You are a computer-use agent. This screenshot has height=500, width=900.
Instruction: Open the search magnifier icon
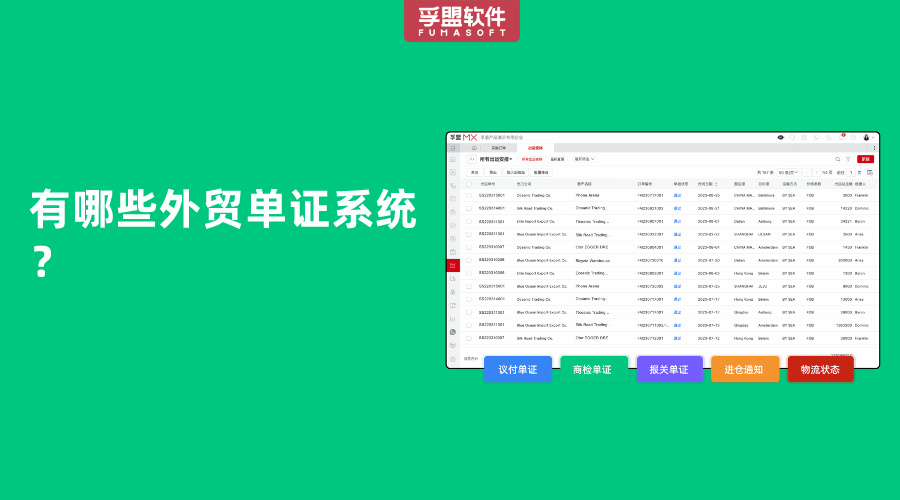(x=837, y=159)
